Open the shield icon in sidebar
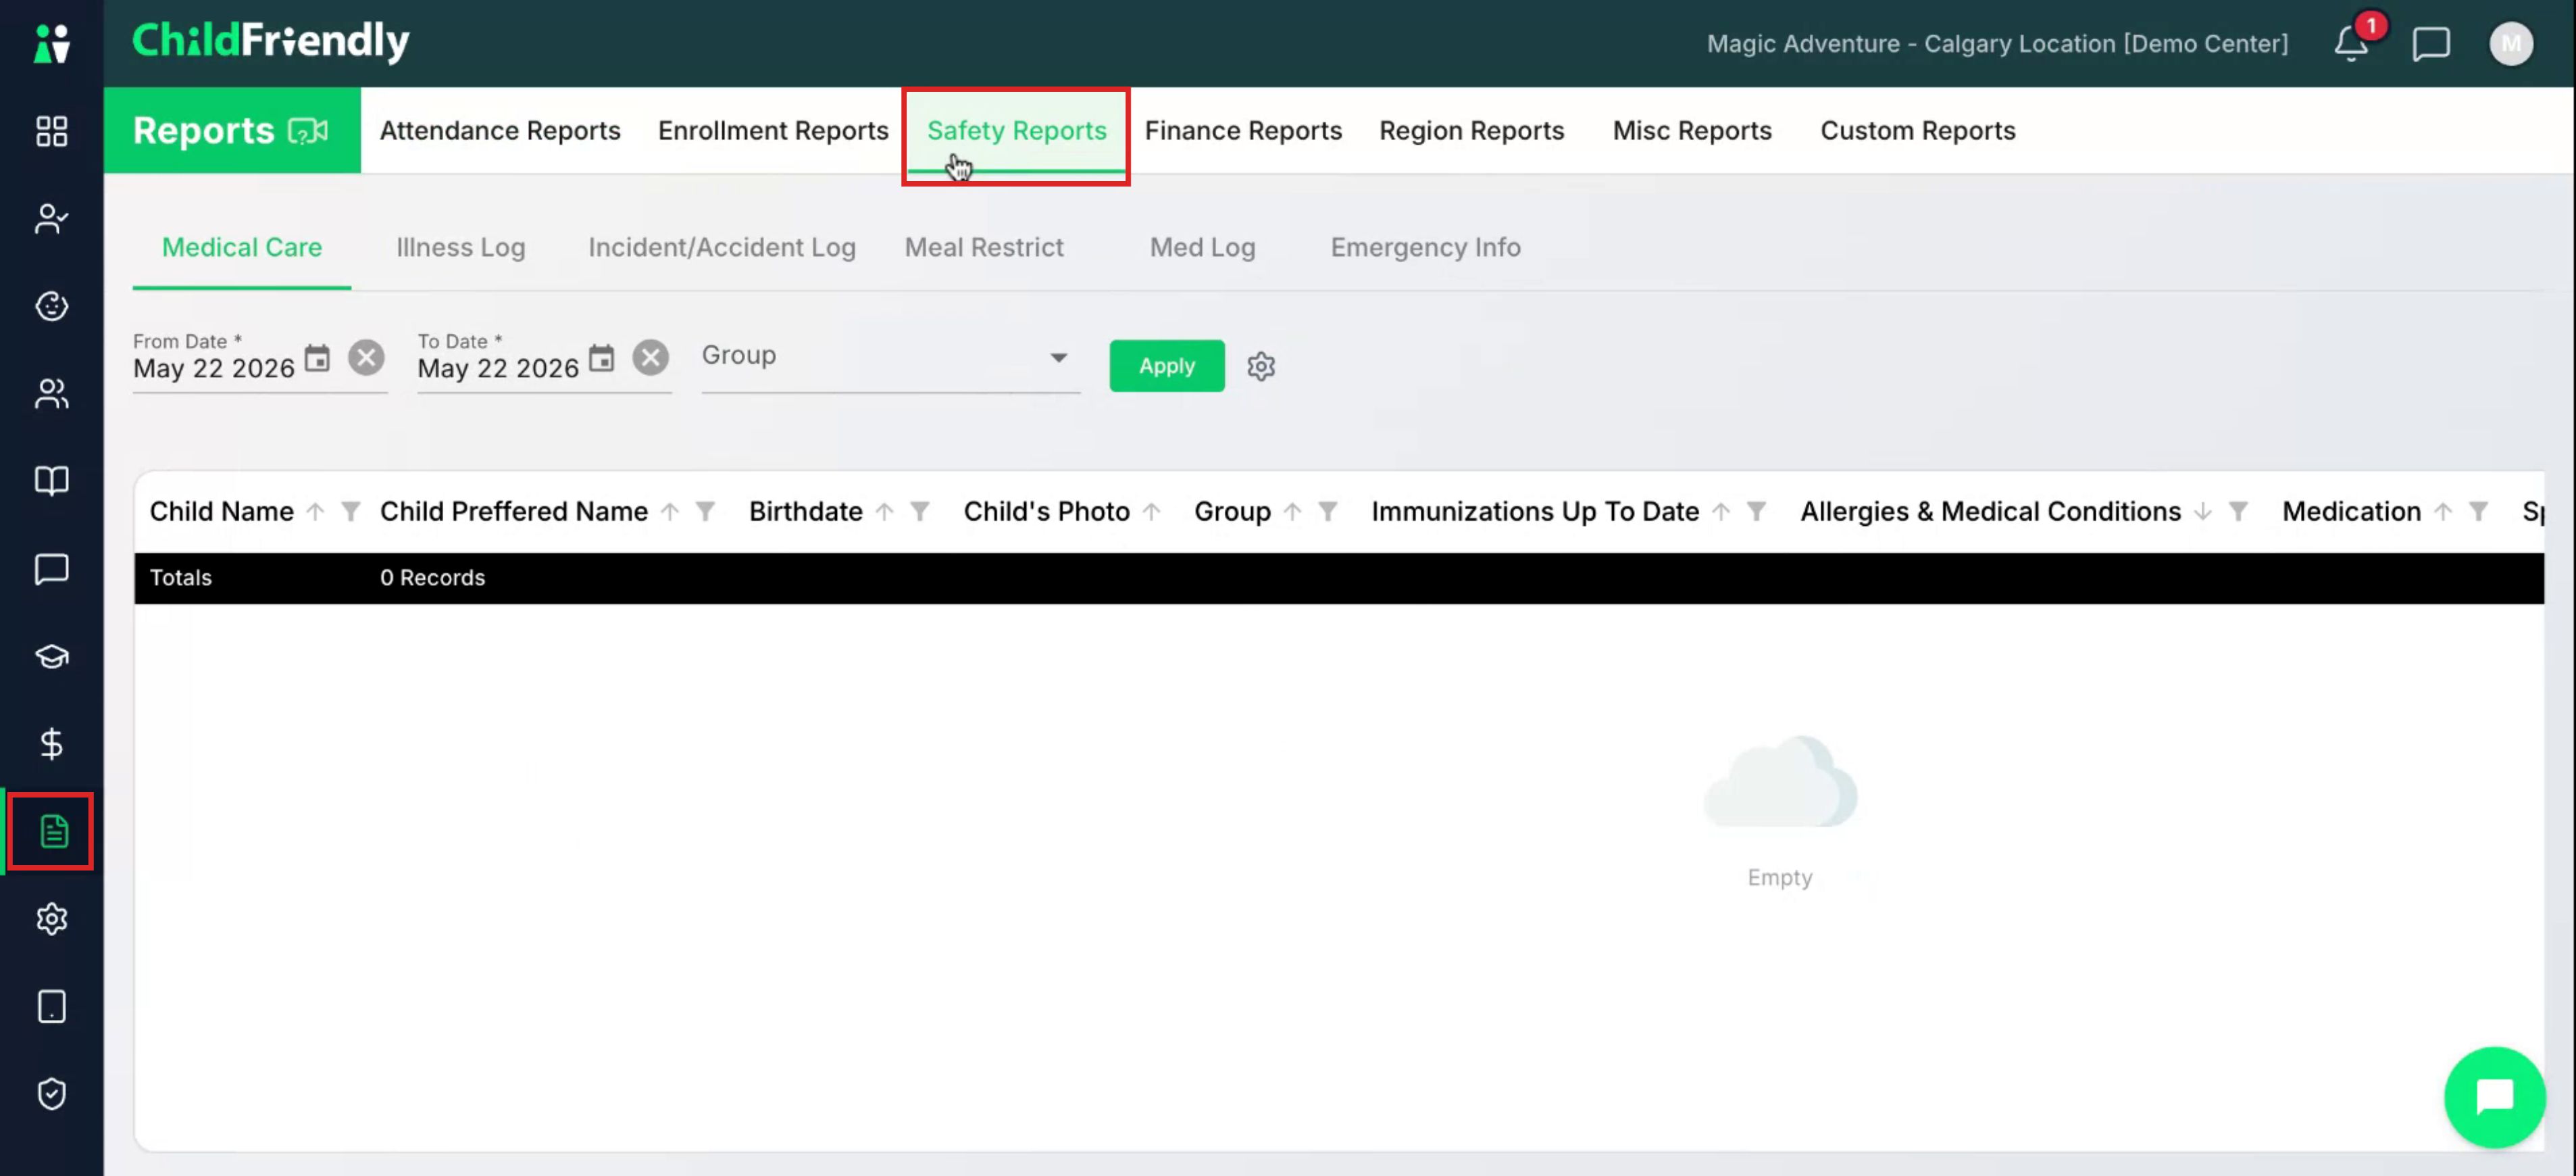This screenshot has height=1176, width=2576. pos(51,1093)
